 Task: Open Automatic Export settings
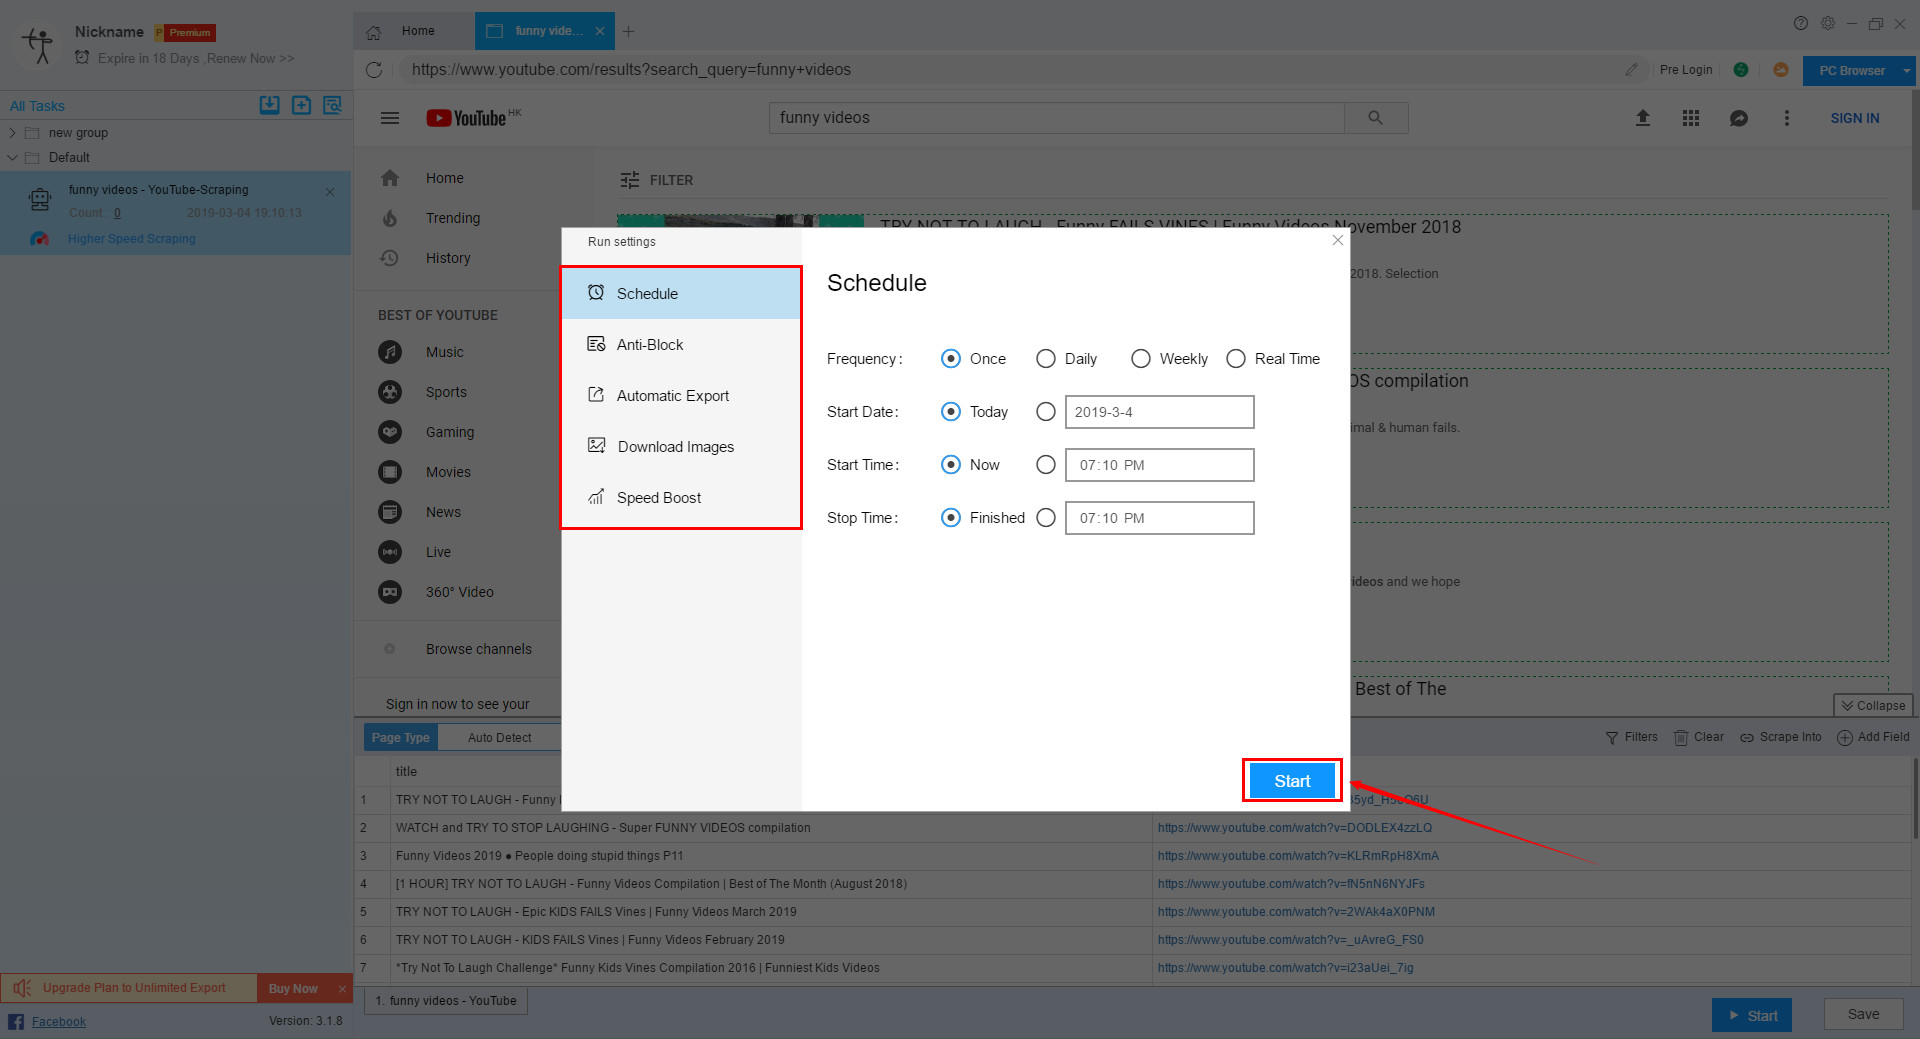[x=681, y=395]
